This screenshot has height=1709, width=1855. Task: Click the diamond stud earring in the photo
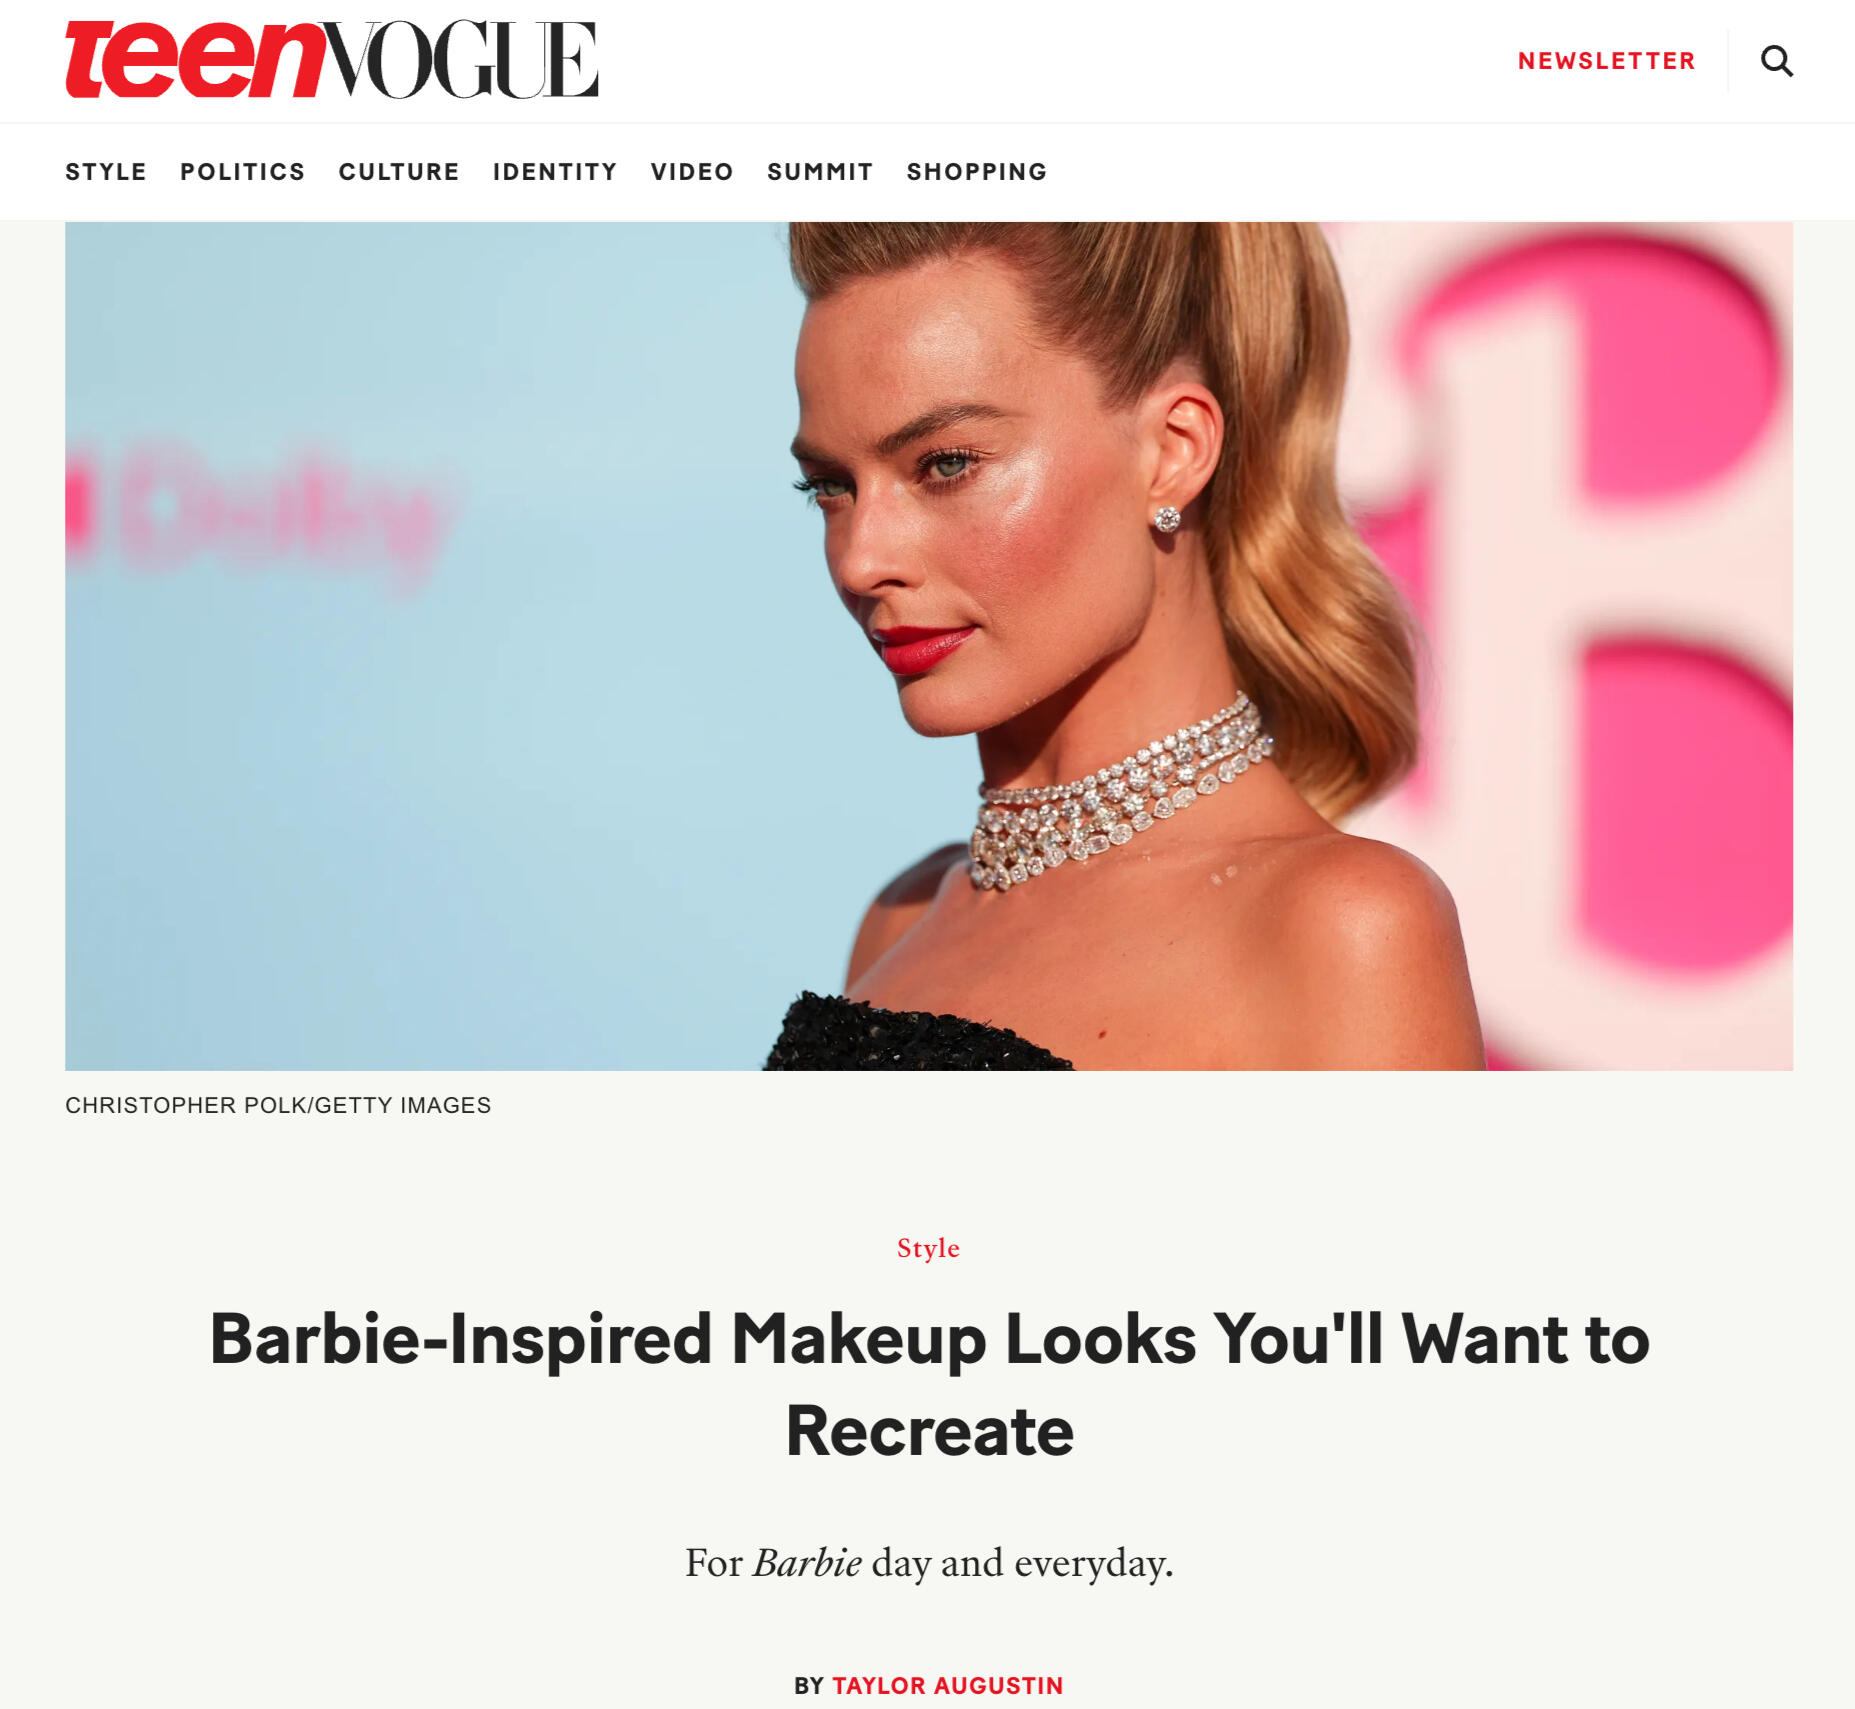(x=1167, y=519)
